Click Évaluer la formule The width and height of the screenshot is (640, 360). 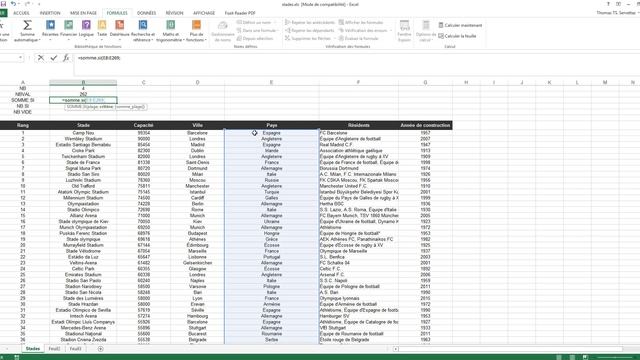(359, 38)
